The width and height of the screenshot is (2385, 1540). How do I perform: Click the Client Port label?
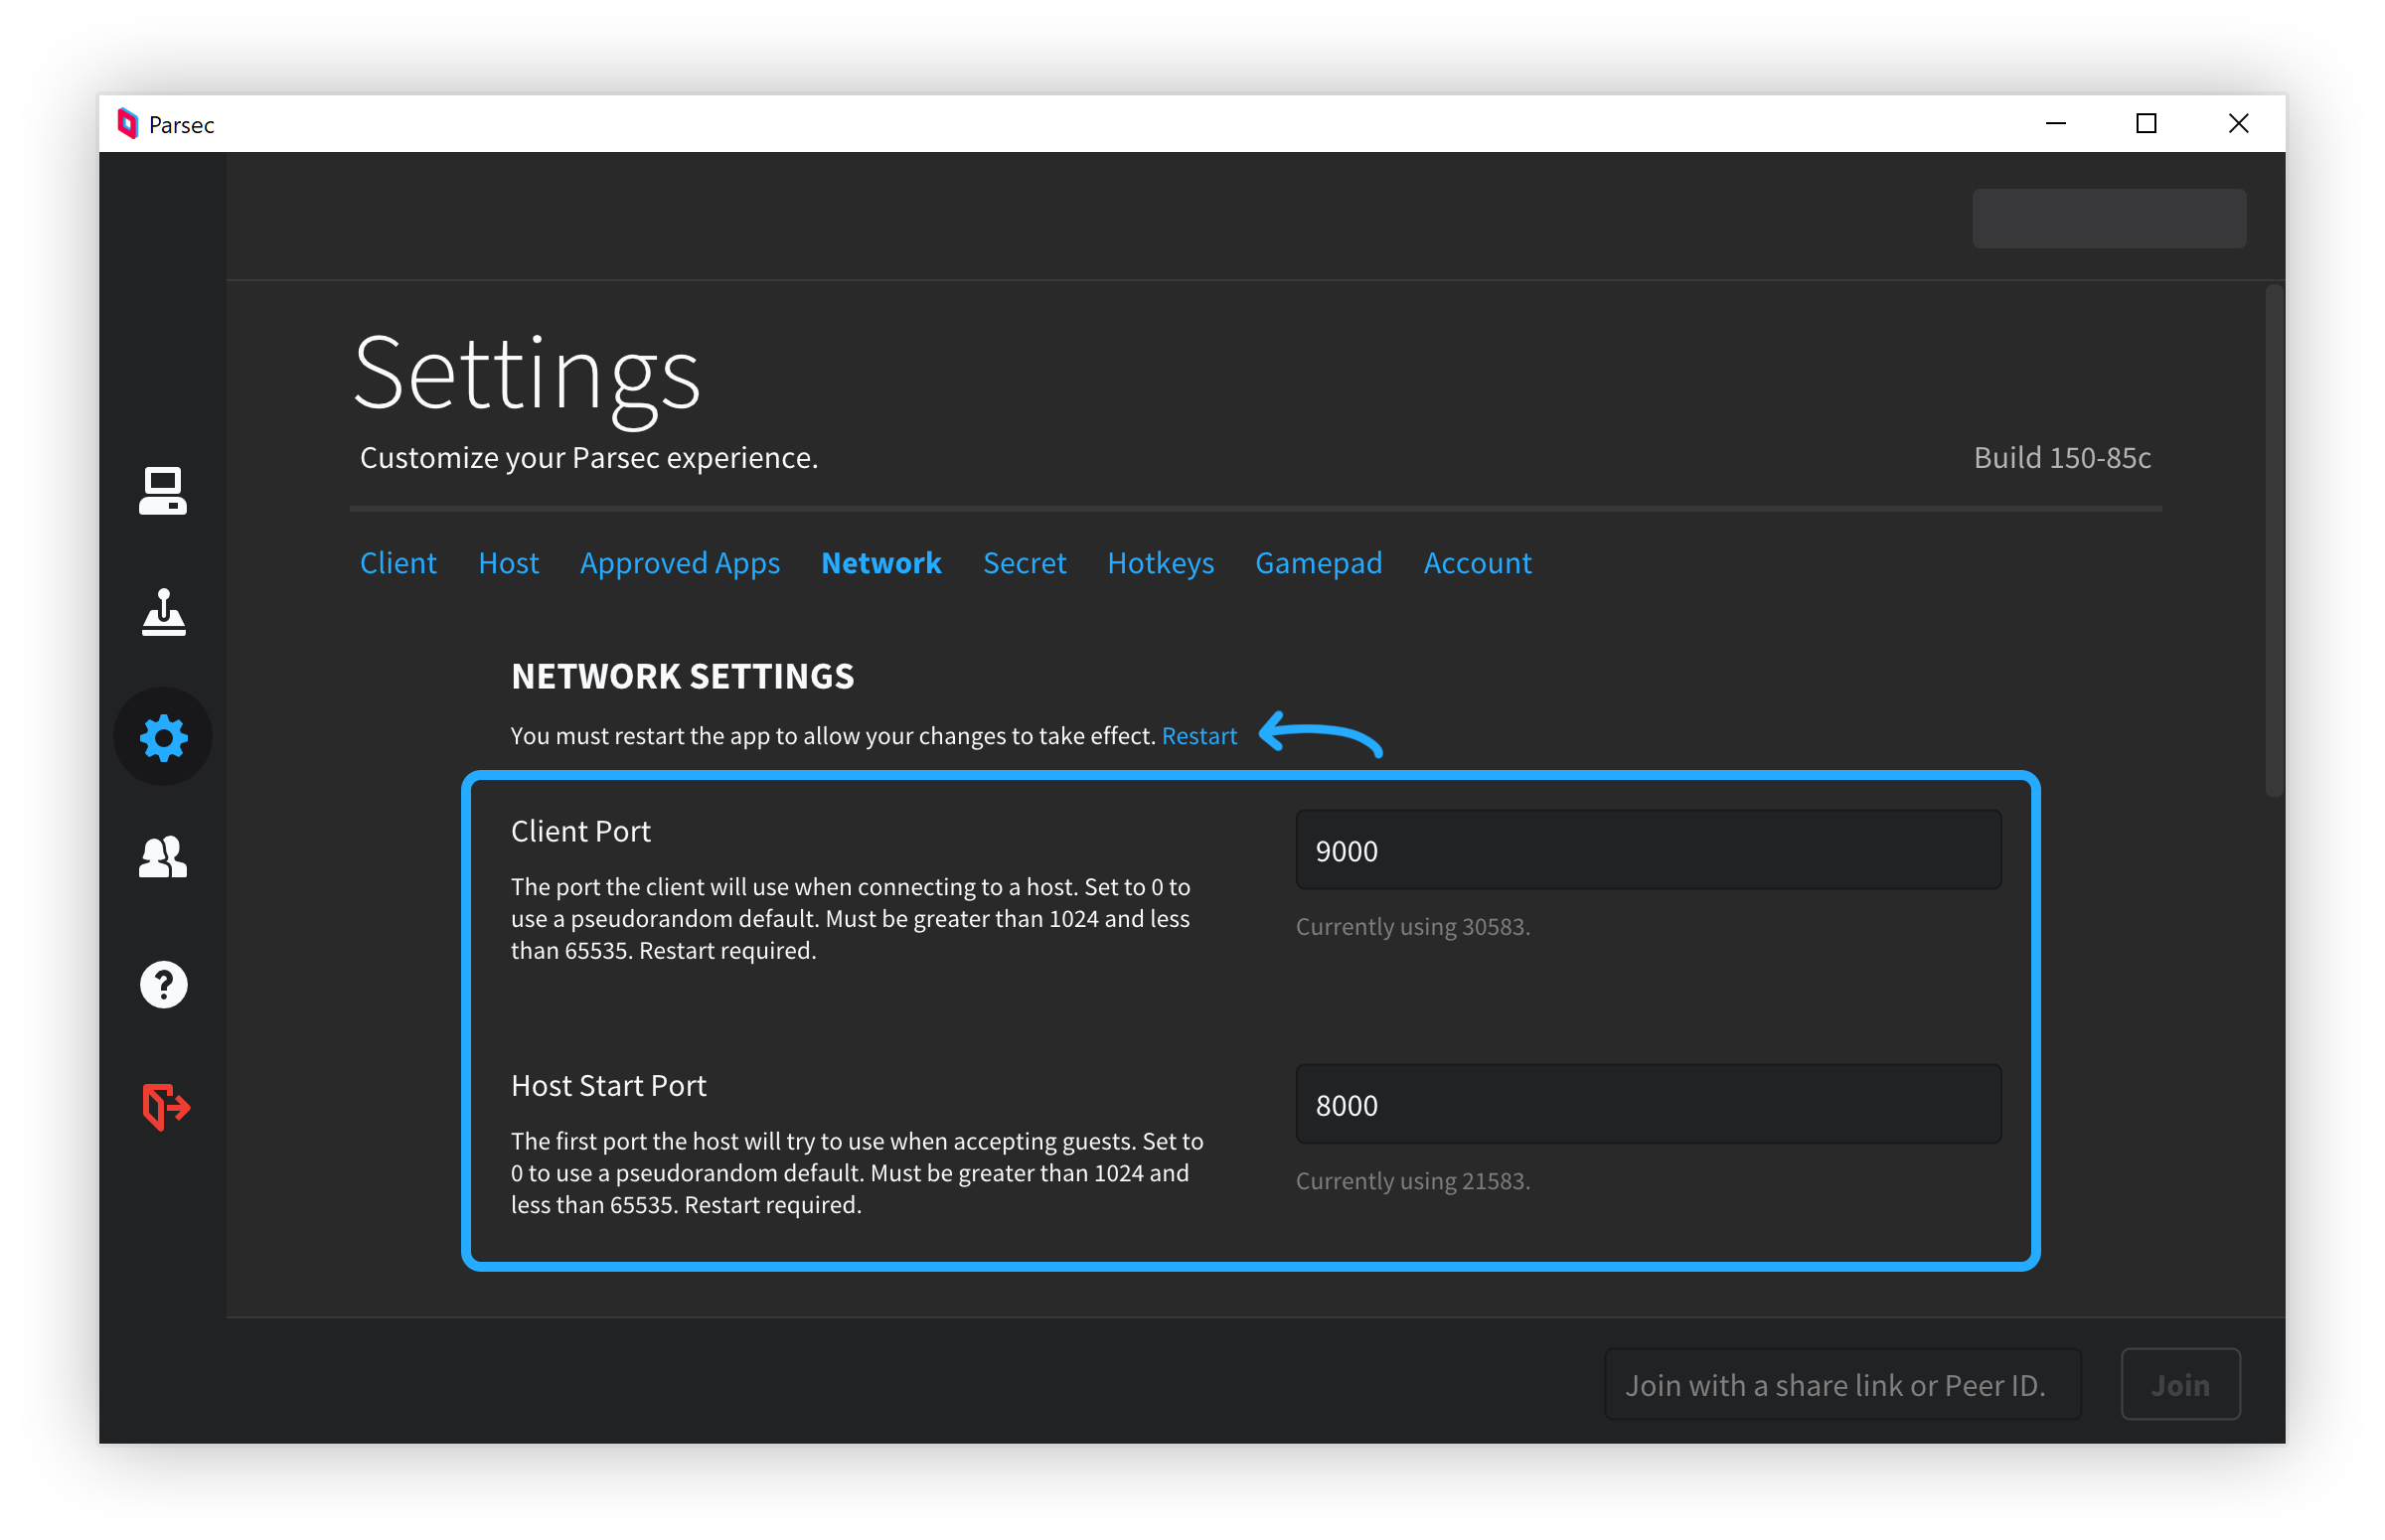pyautogui.click(x=580, y=831)
